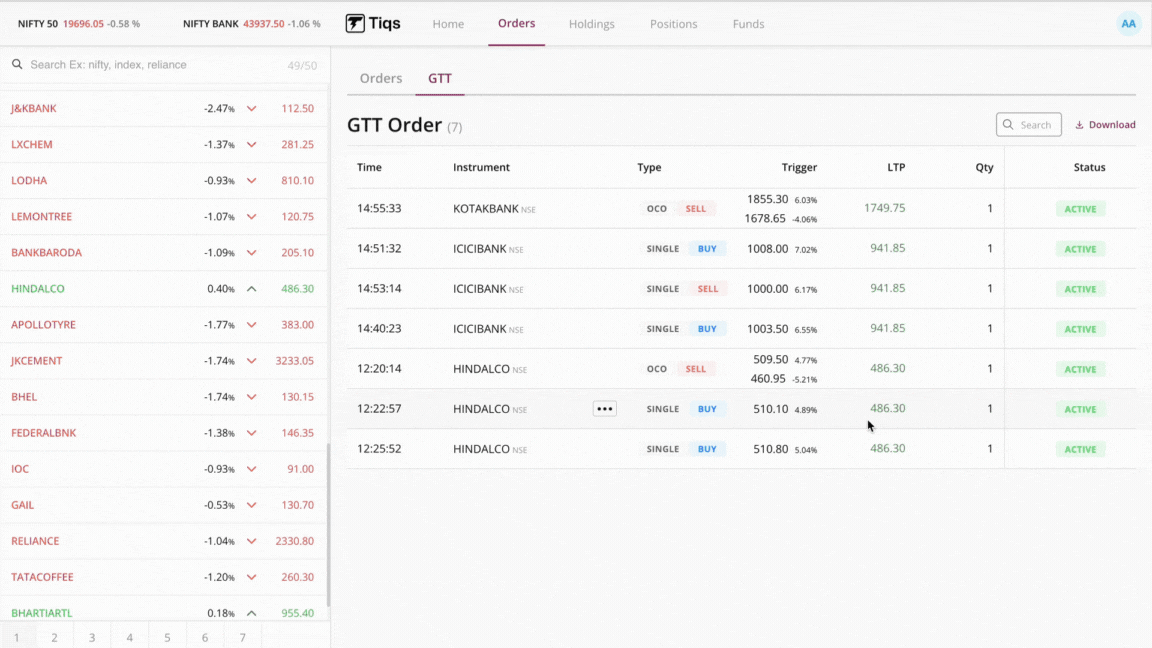Select the JKCEMENT watchlist entry
Screen dimensions: 1152x648
coord(164,361)
